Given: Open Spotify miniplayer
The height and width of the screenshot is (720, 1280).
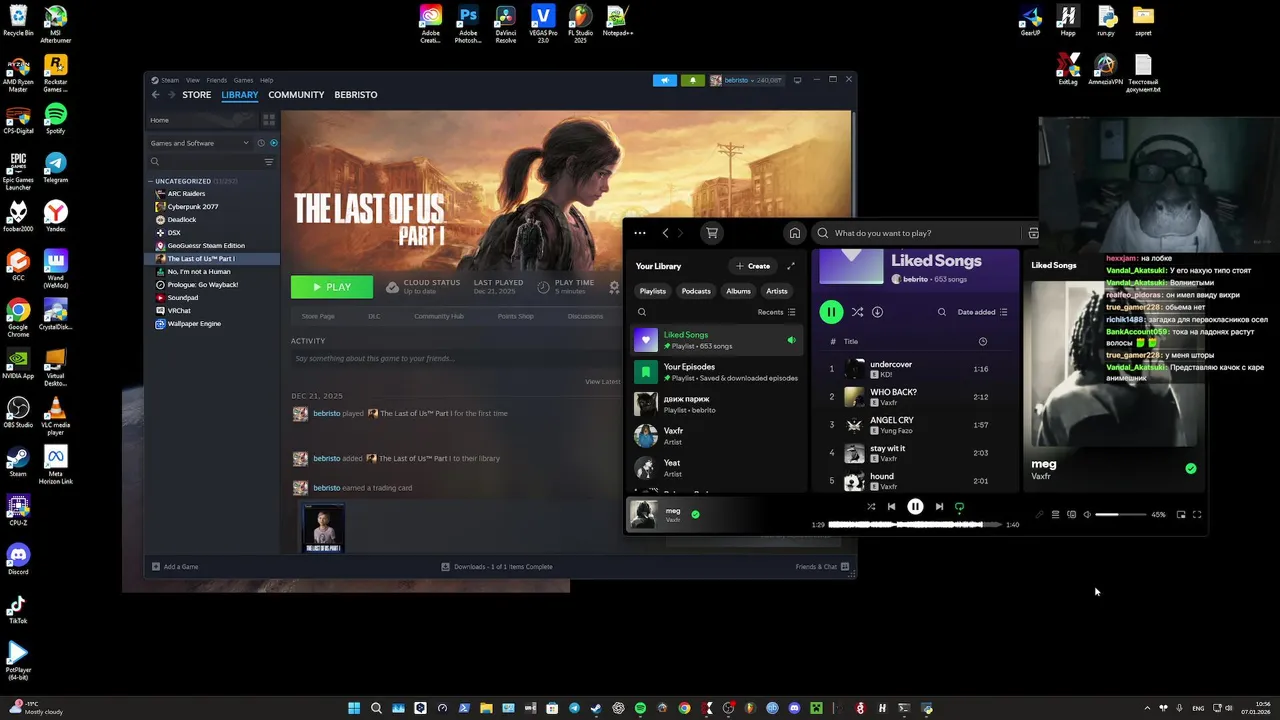Looking at the screenshot, I should point(1181,515).
